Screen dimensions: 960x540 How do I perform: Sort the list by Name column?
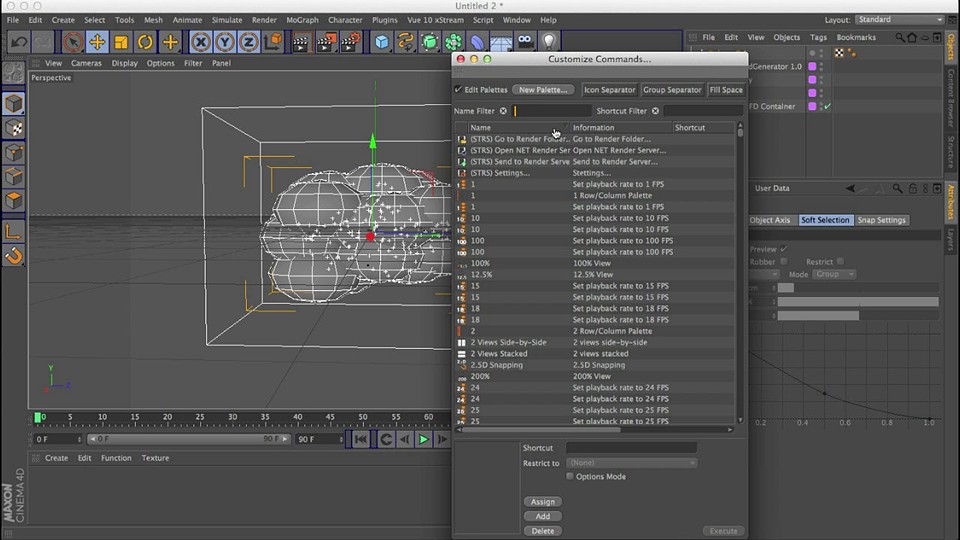click(x=519, y=127)
